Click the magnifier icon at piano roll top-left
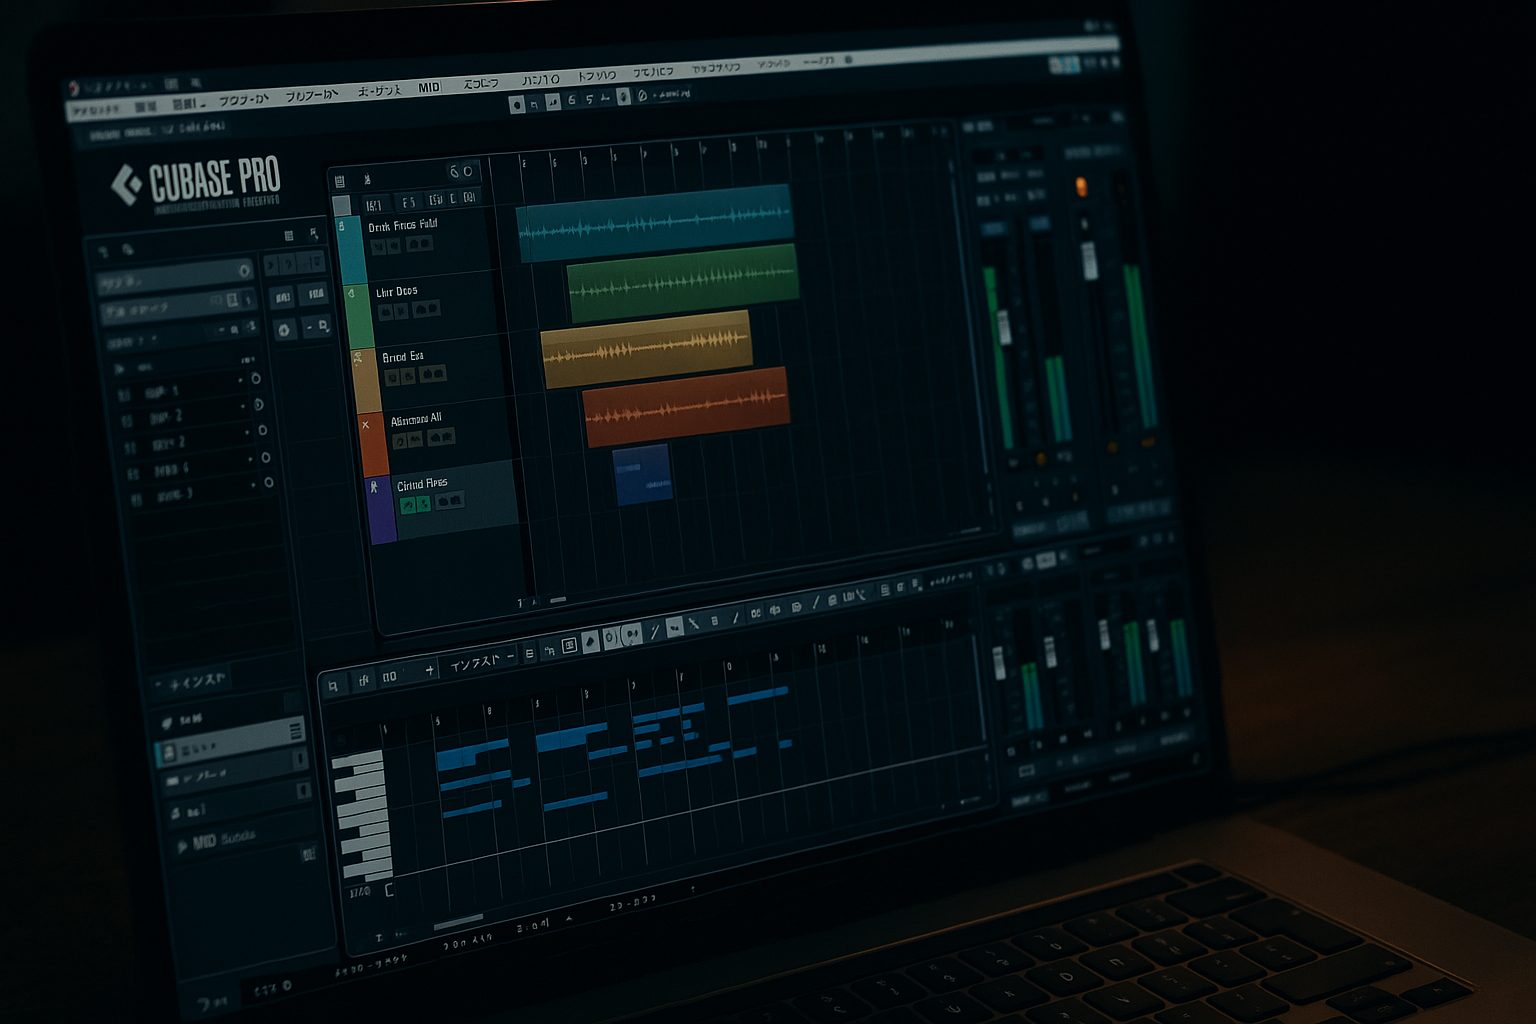The width and height of the screenshot is (1536, 1024). pos(333,685)
